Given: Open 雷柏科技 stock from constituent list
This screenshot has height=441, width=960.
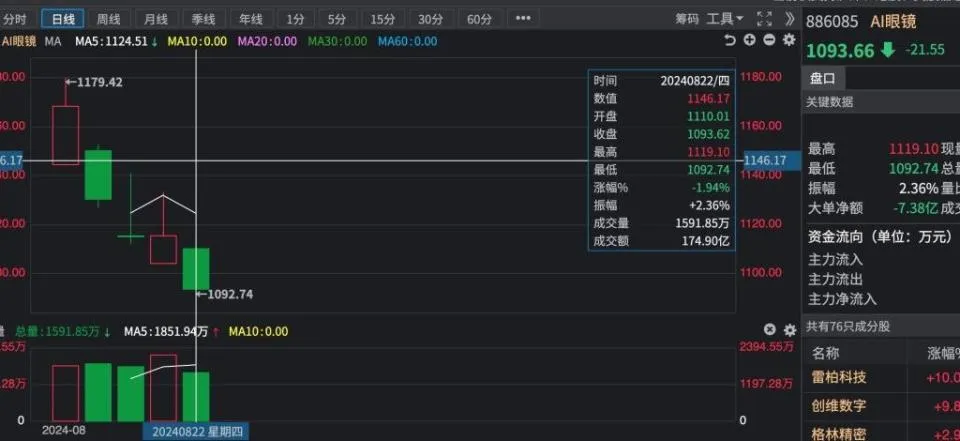Looking at the screenshot, I should [x=839, y=377].
